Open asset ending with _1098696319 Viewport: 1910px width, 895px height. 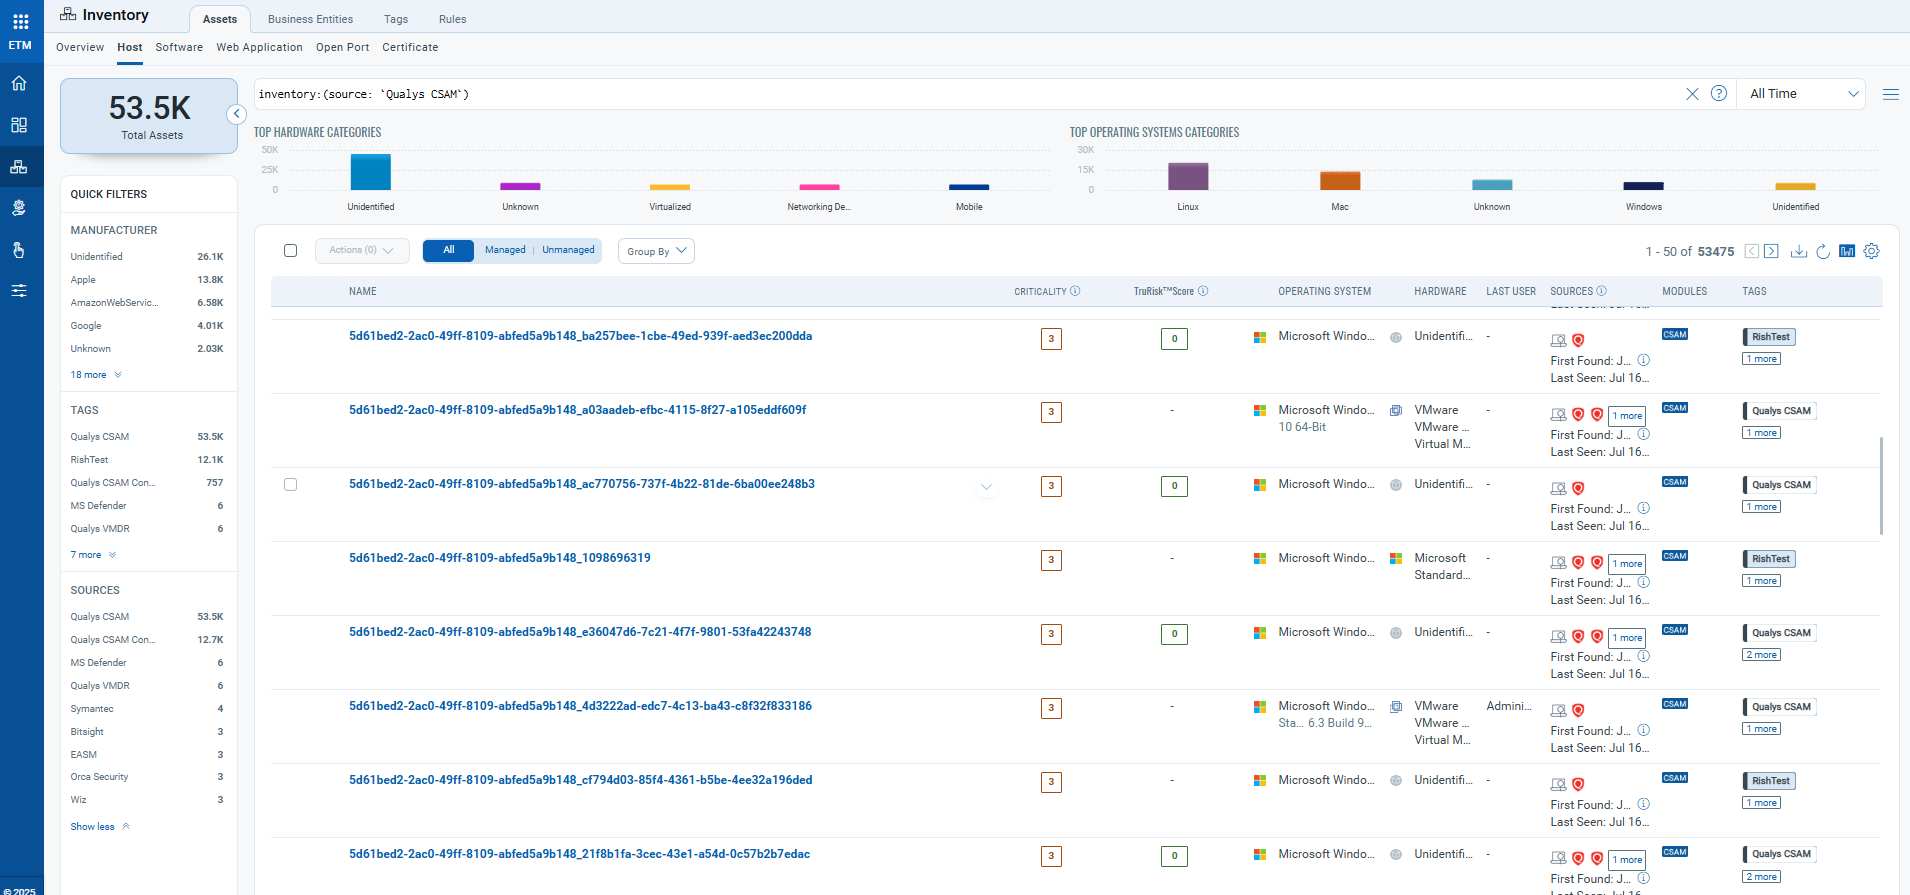[x=499, y=558]
